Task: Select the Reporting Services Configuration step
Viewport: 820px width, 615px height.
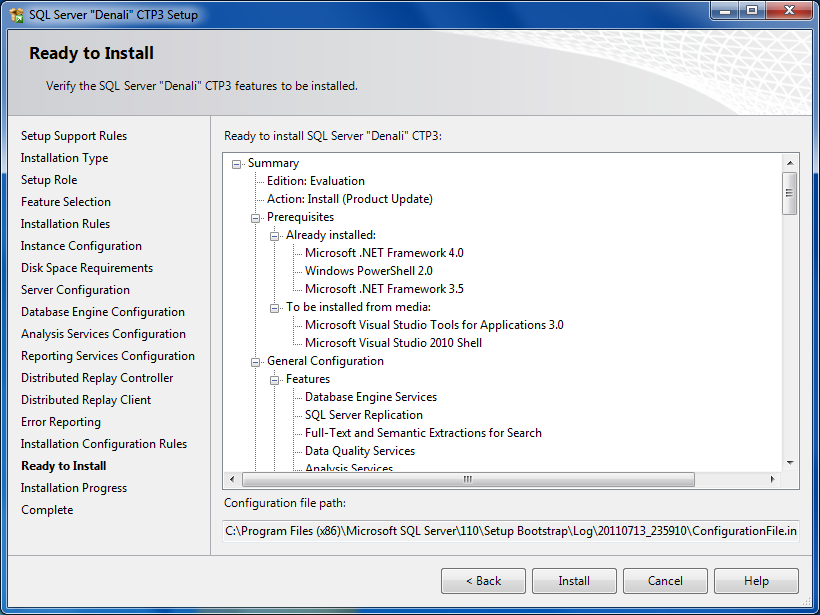Action: click(x=108, y=356)
